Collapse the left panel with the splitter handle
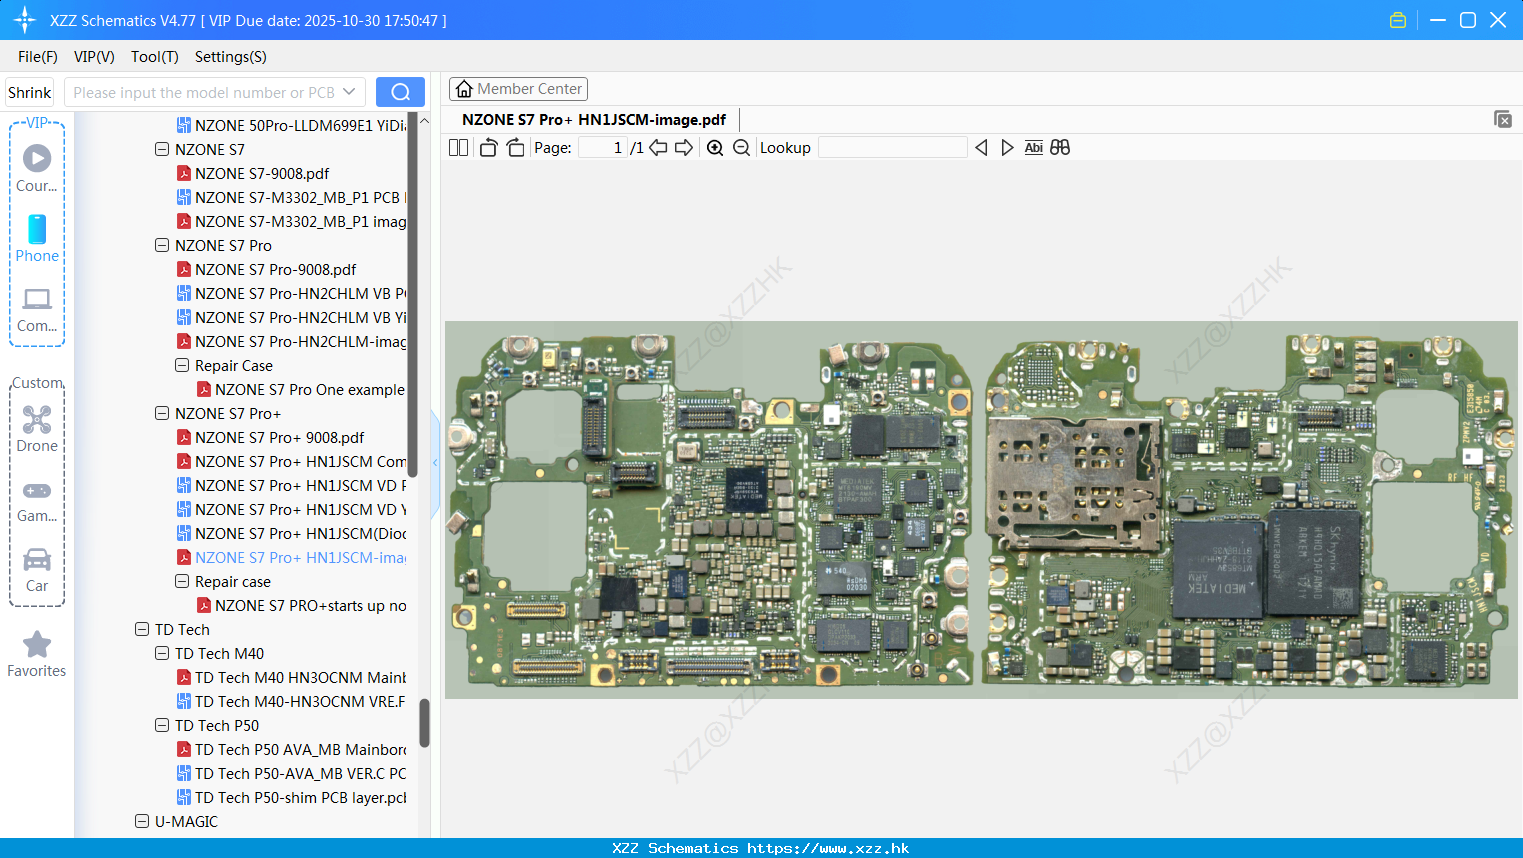 pyautogui.click(x=435, y=463)
